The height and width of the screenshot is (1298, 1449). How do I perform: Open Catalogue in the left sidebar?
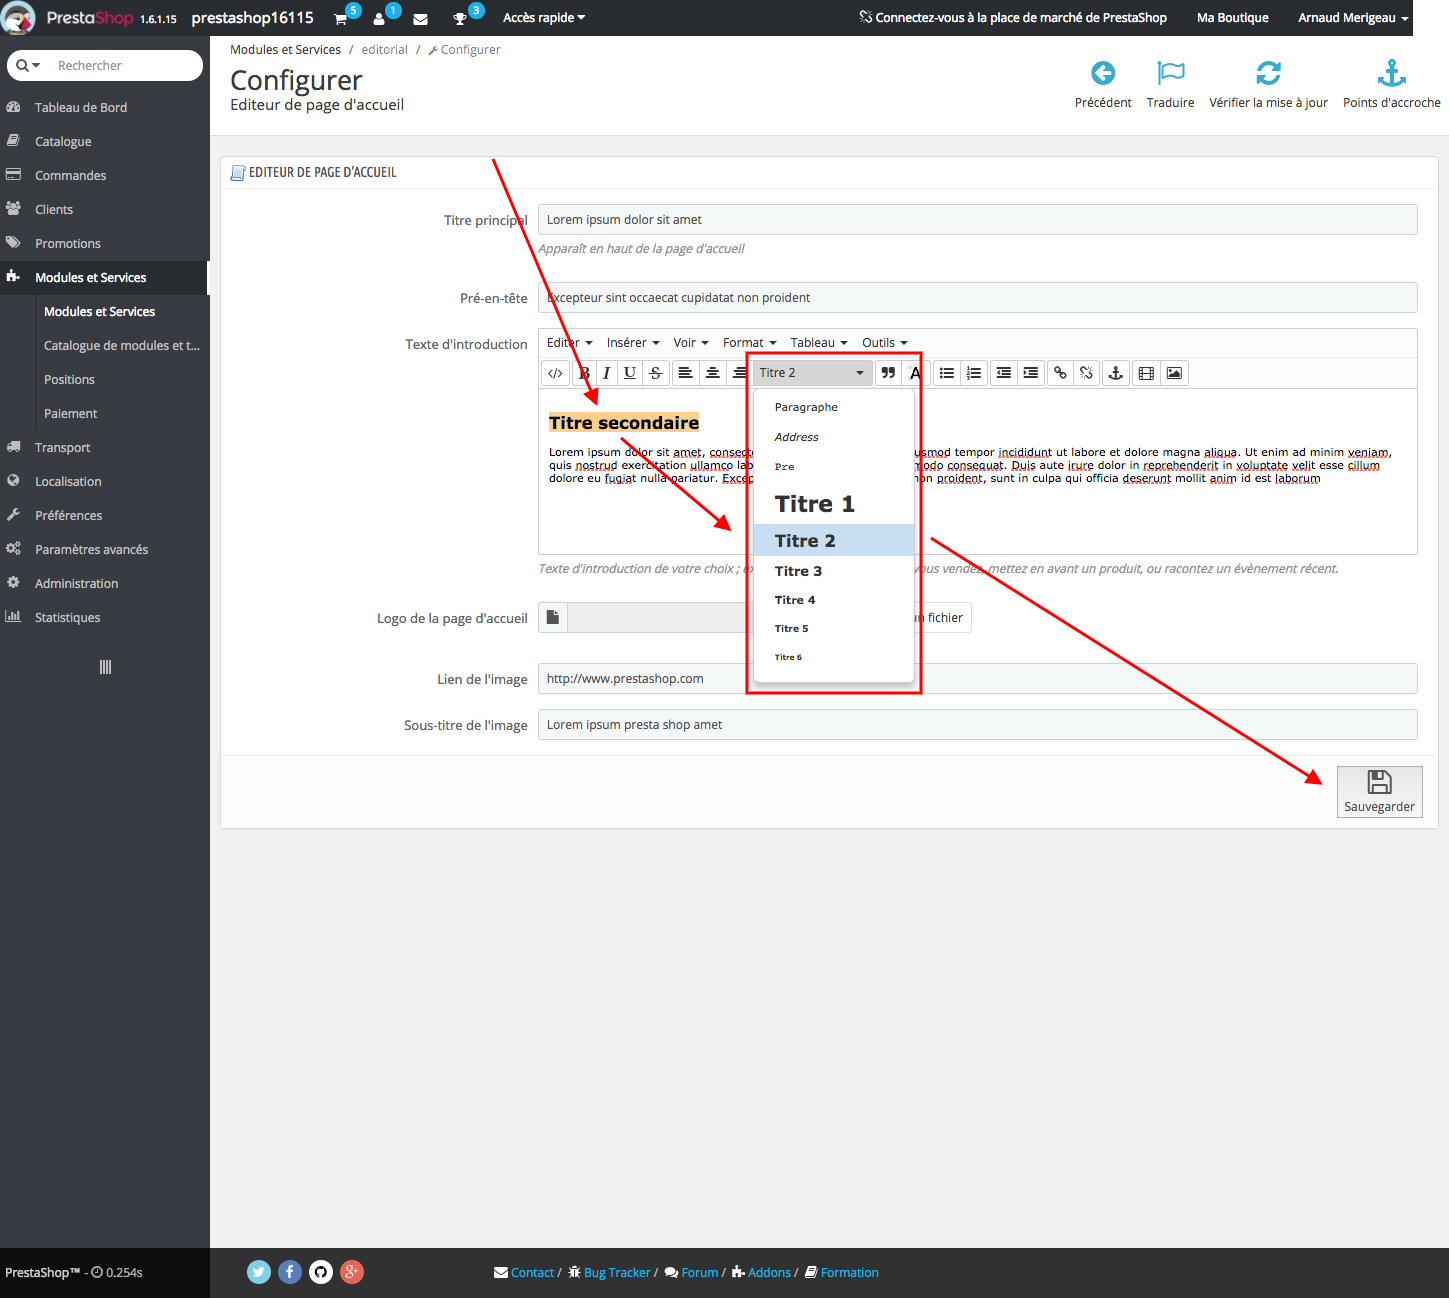63,142
